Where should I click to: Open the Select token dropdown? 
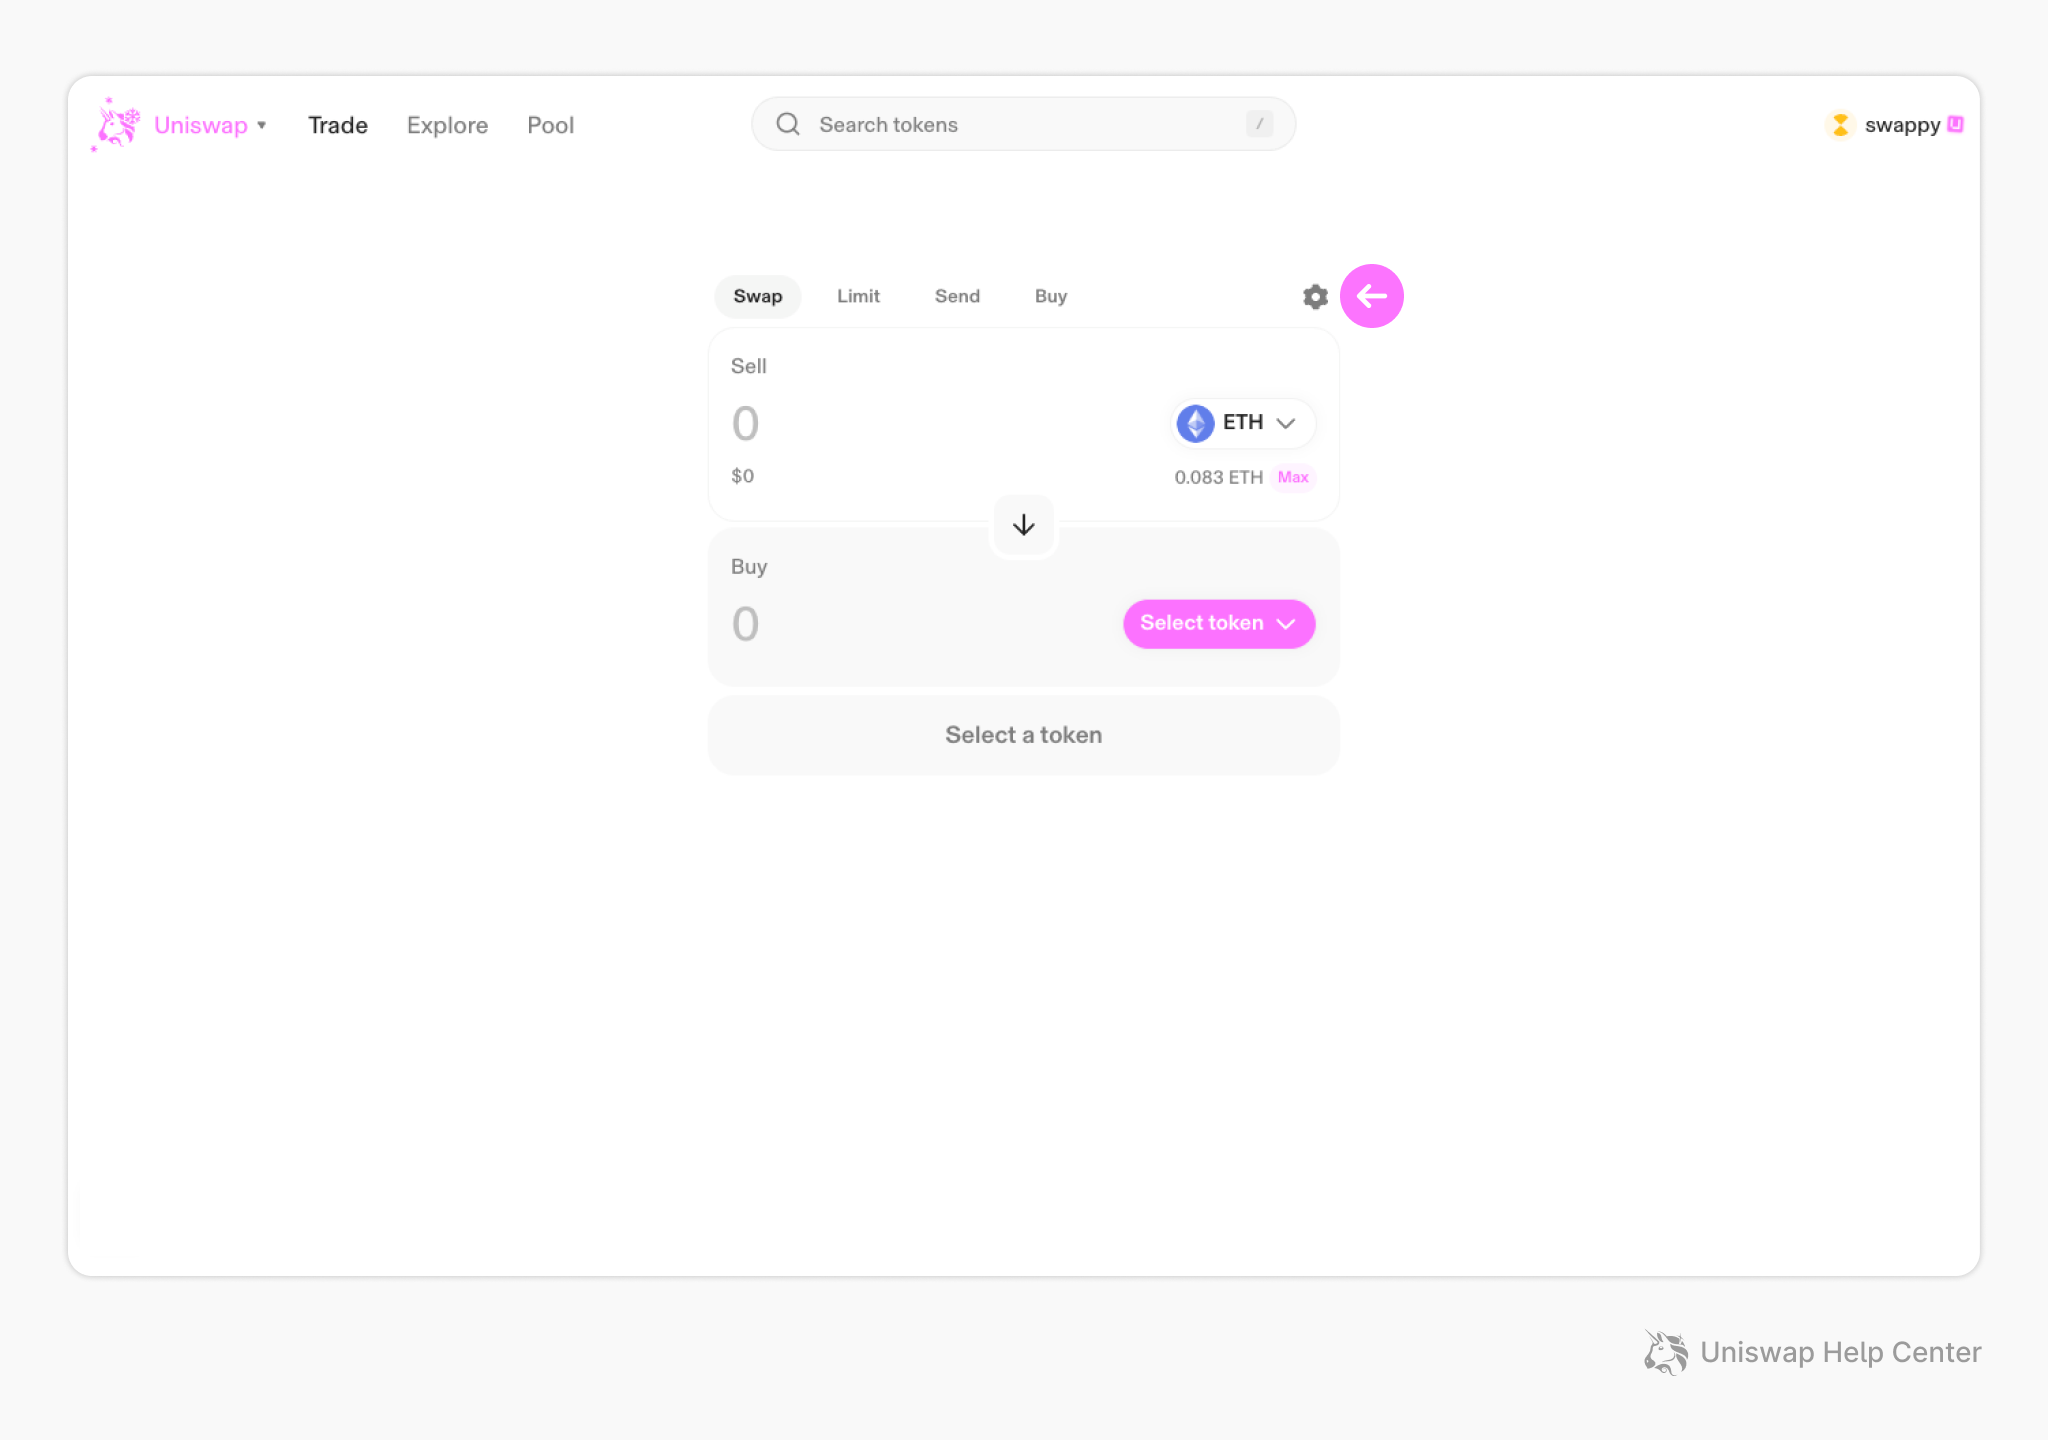tap(1219, 624)
